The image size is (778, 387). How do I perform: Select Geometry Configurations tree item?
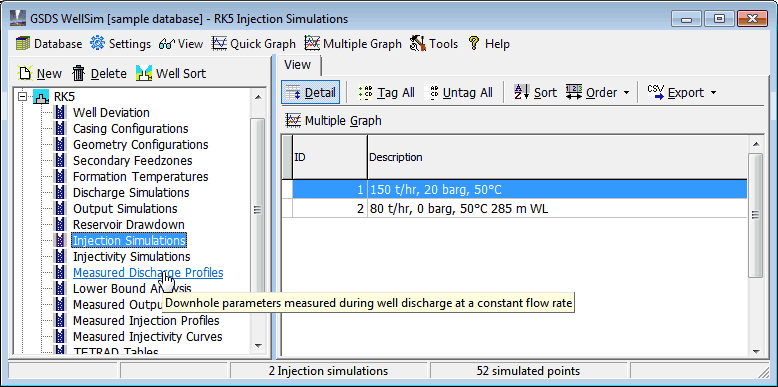140,145
